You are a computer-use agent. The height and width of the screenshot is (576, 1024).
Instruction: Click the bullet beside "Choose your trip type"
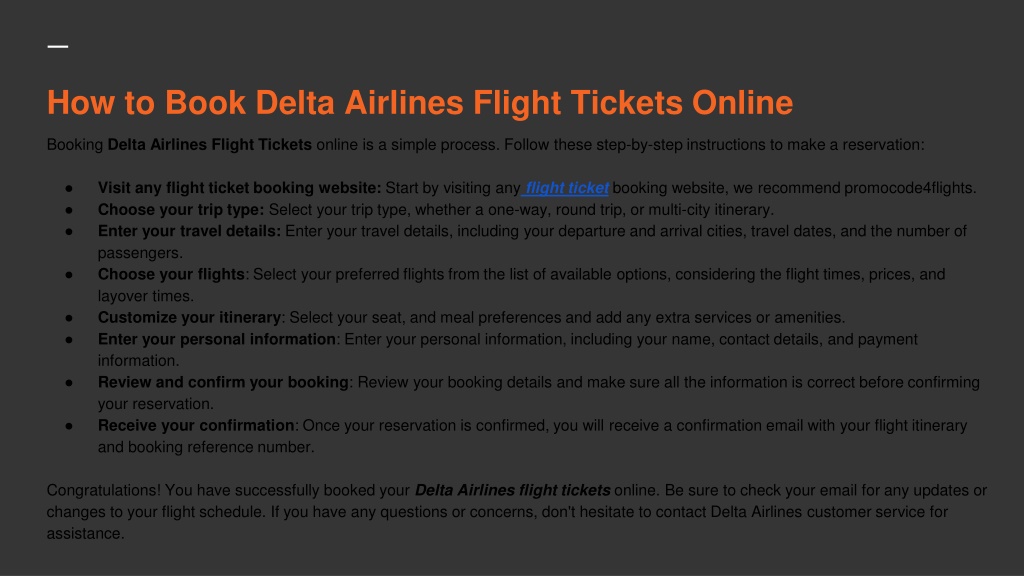click(x=69, y=210)
